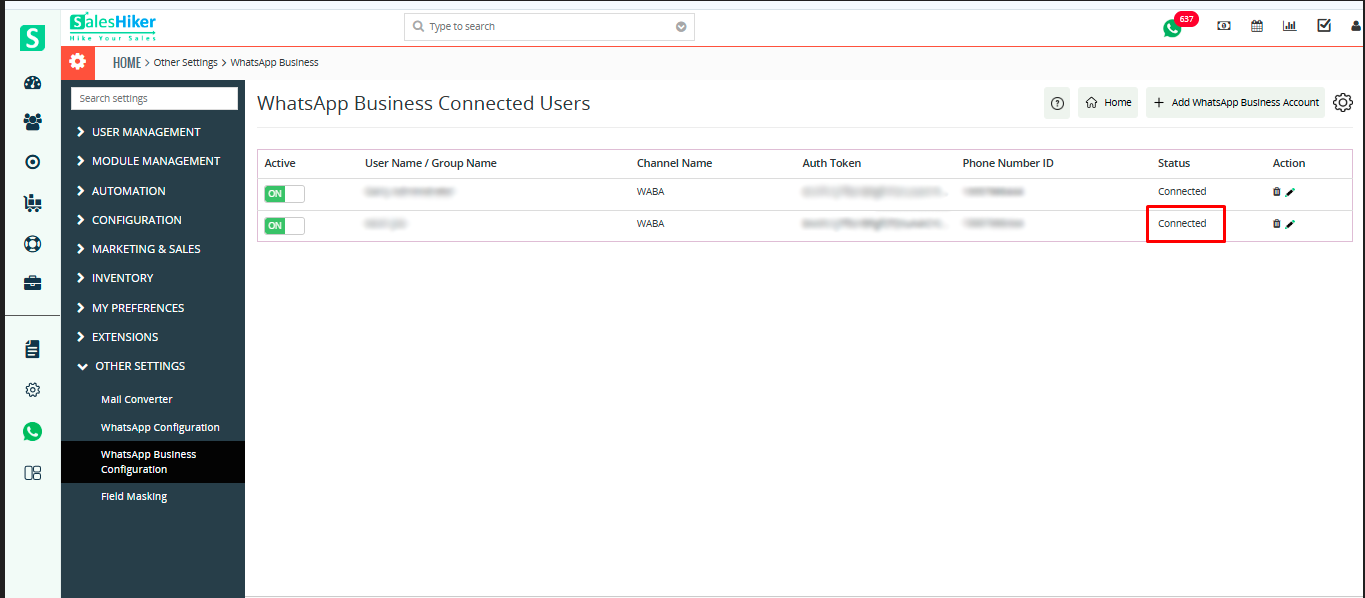This screenshot has width=1365, height=598.
Task: Open the WhatsApp icon in left sidebar
Action: pos(32,431)
